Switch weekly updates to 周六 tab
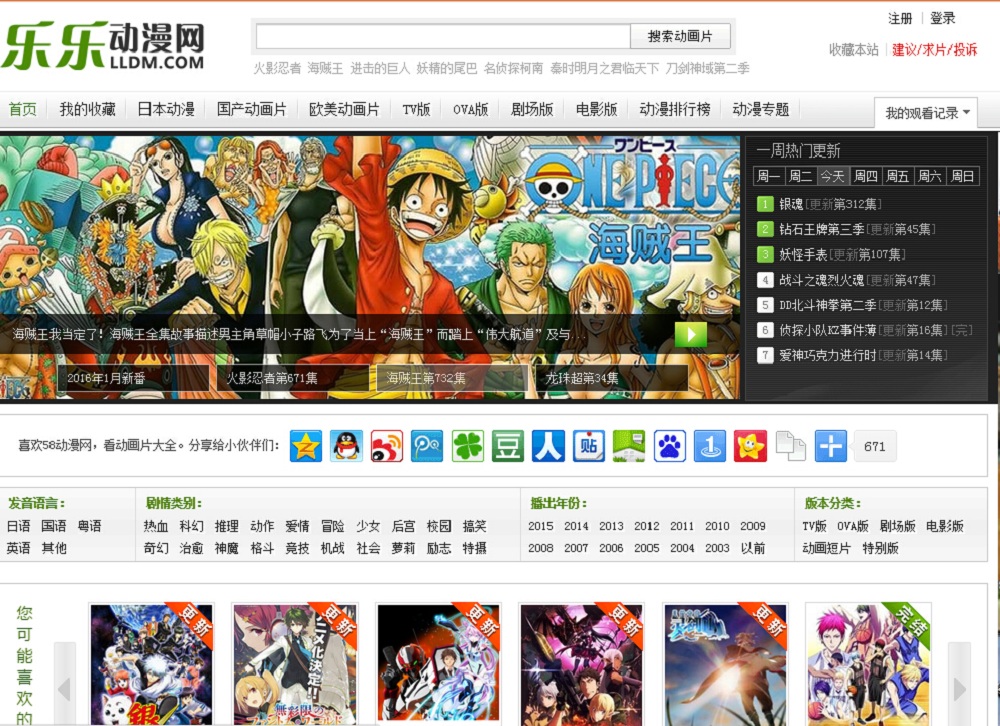1000x726 pixels. click(930, 176)
